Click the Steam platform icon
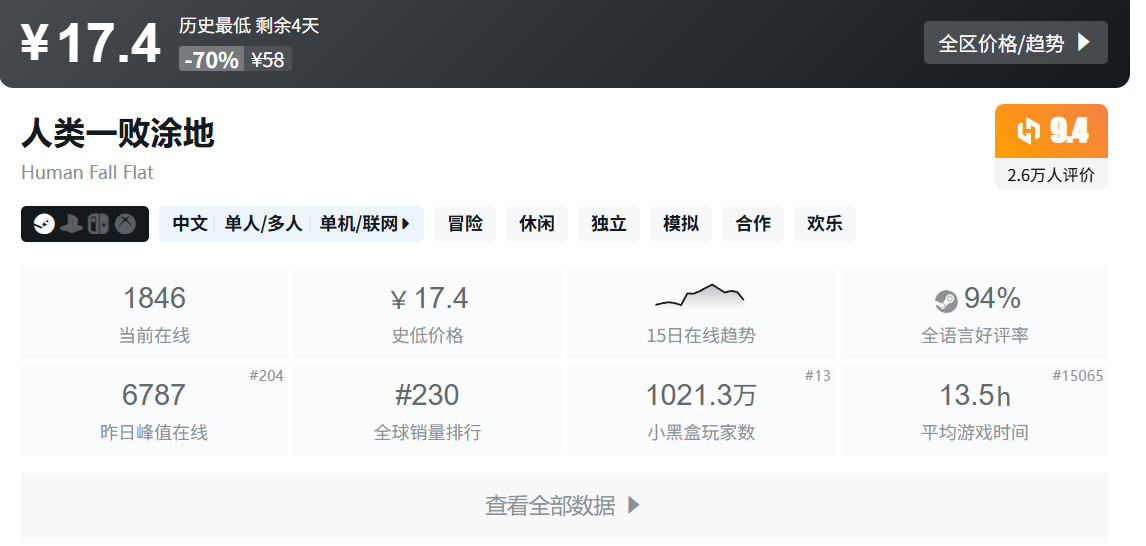The width and height of the screenshot is (1146, 546). (x=44, y=224)
